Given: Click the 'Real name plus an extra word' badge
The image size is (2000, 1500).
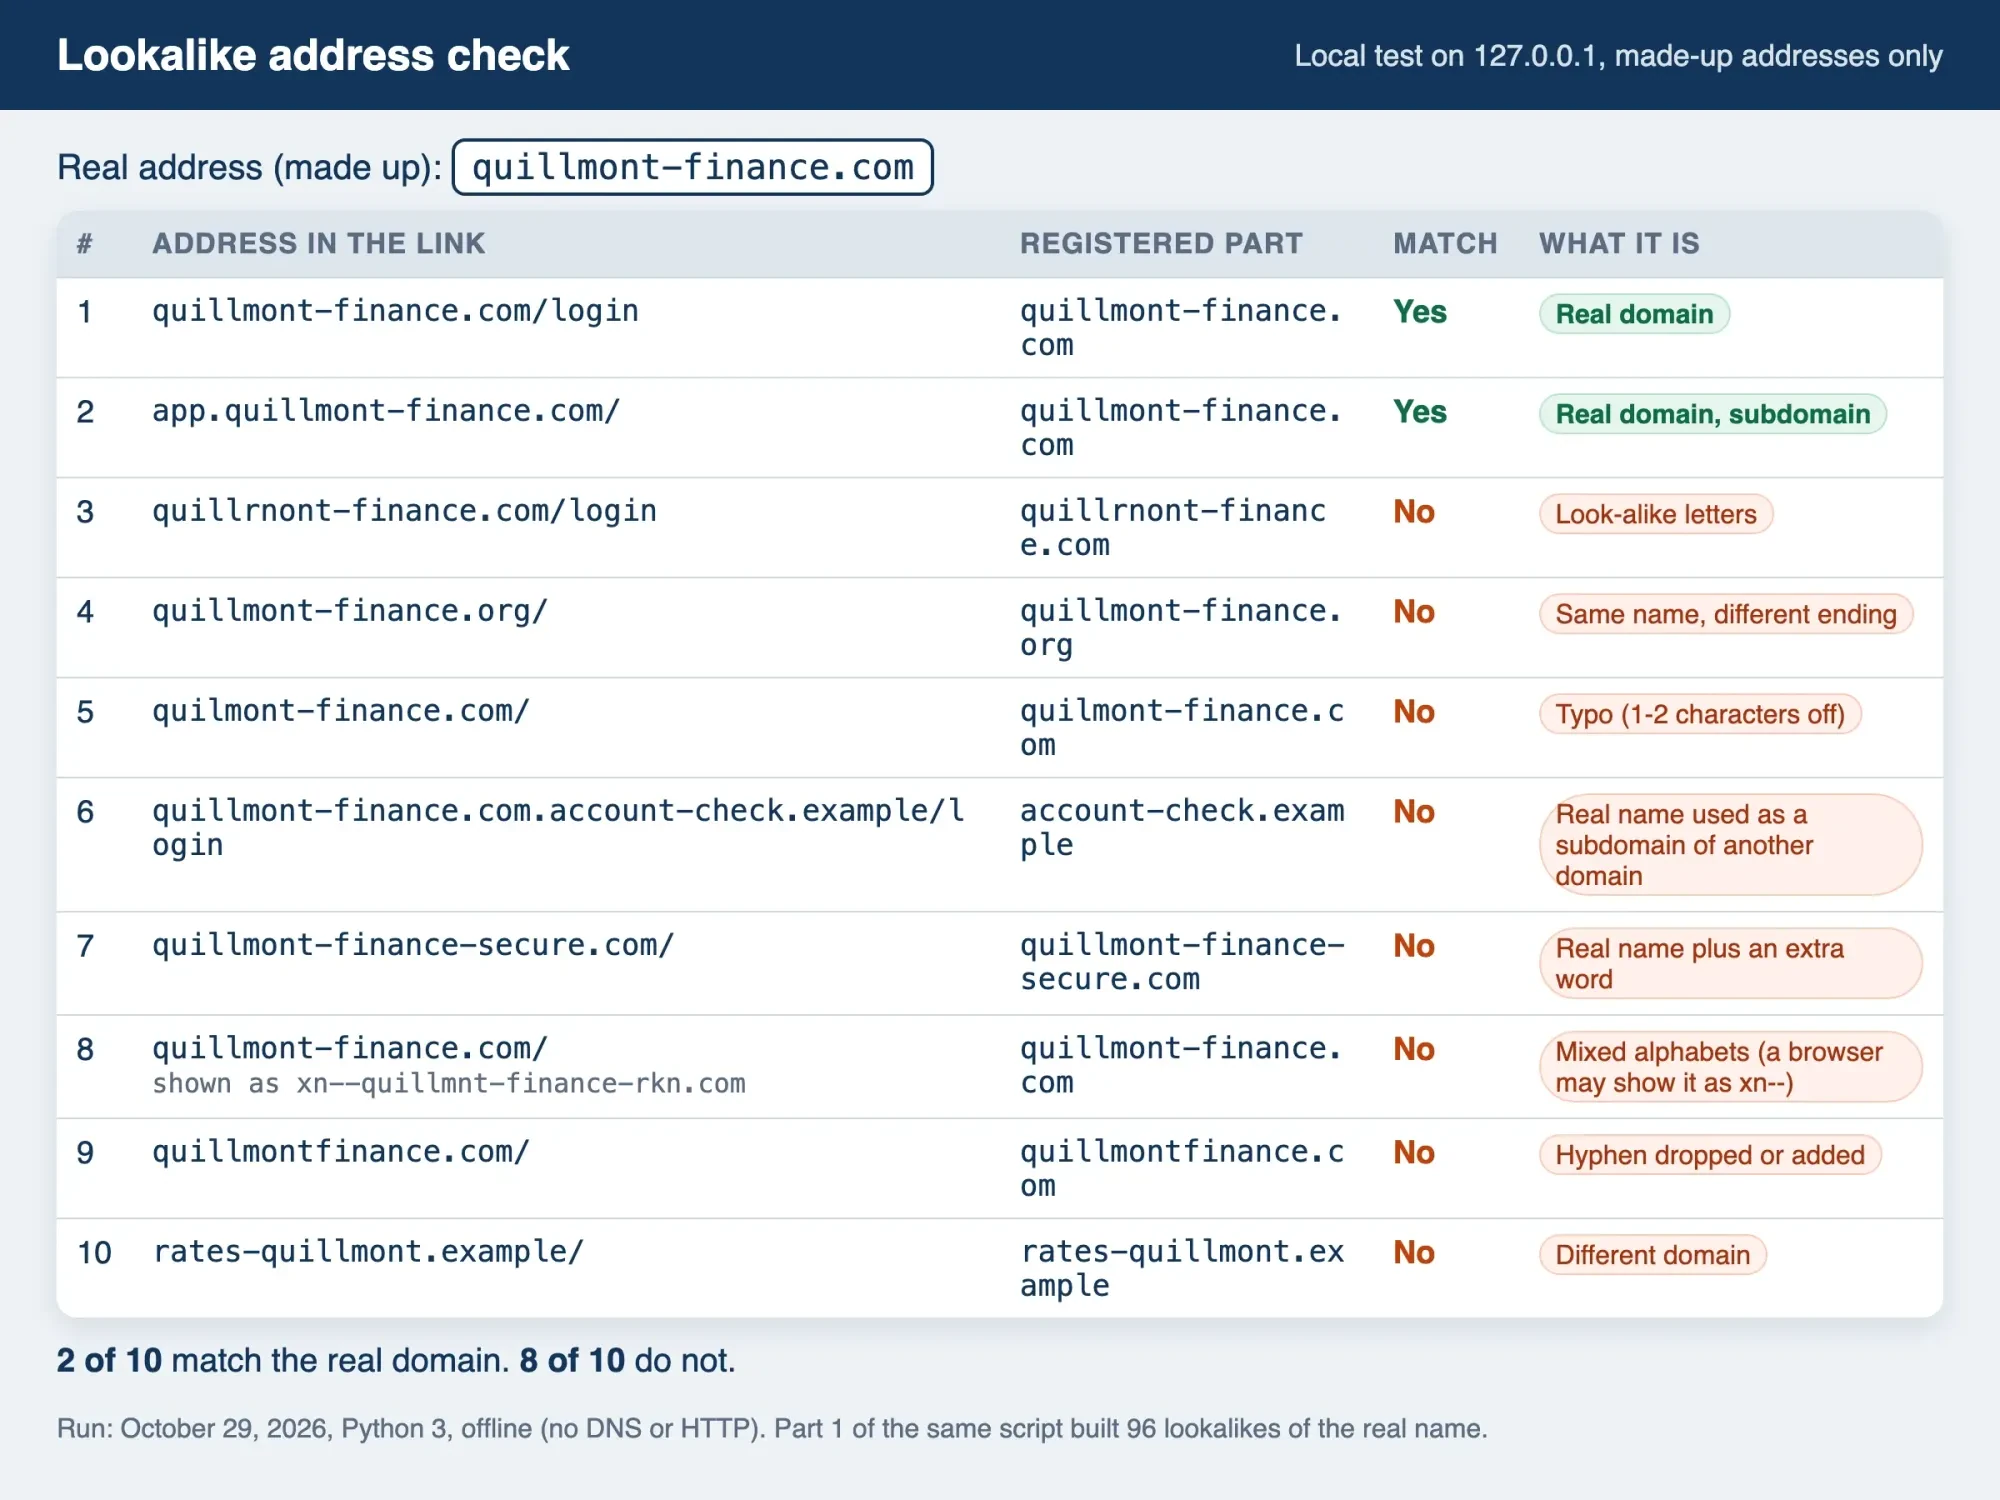Looking at the screenshot, I should [1730, 963].
